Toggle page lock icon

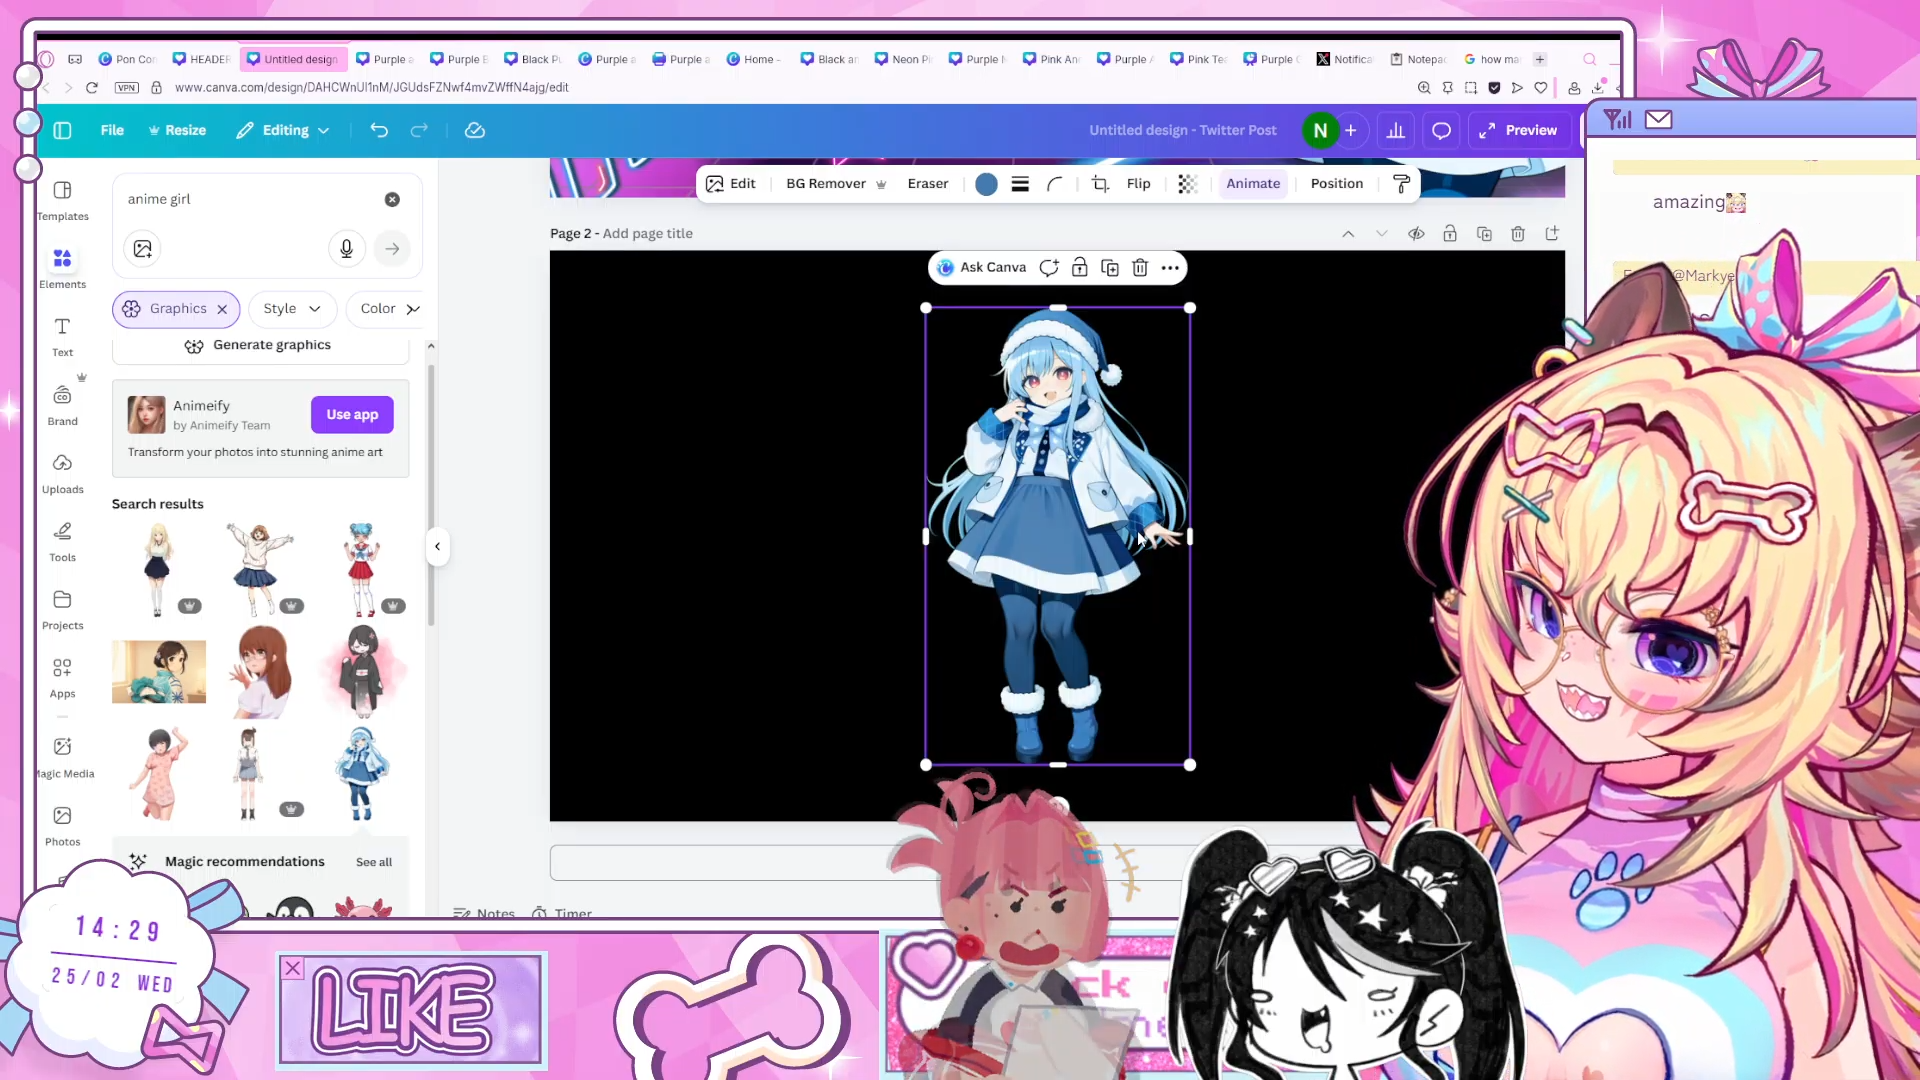click(1450, 234)
